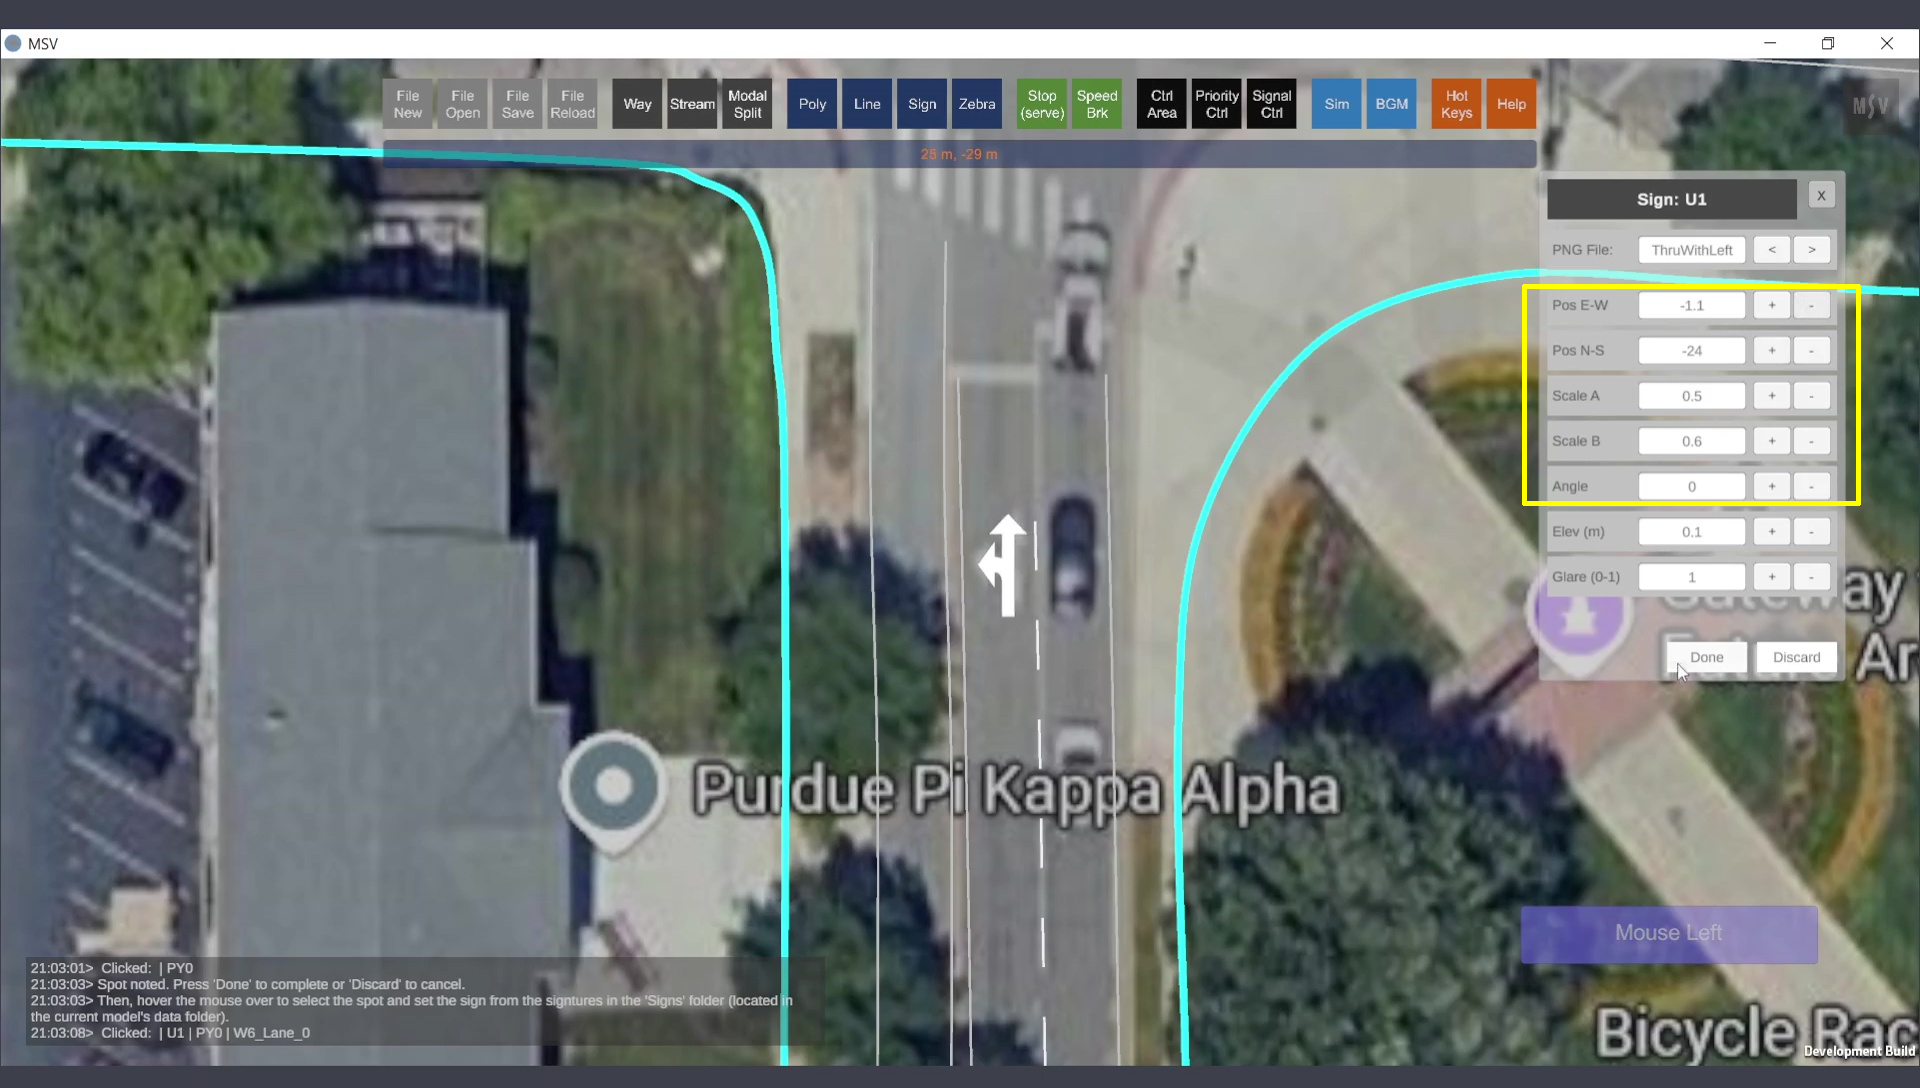Close the Sign U1 panel
1920x1088 pixels.
pyautogui.click(x=1821, y=196)
